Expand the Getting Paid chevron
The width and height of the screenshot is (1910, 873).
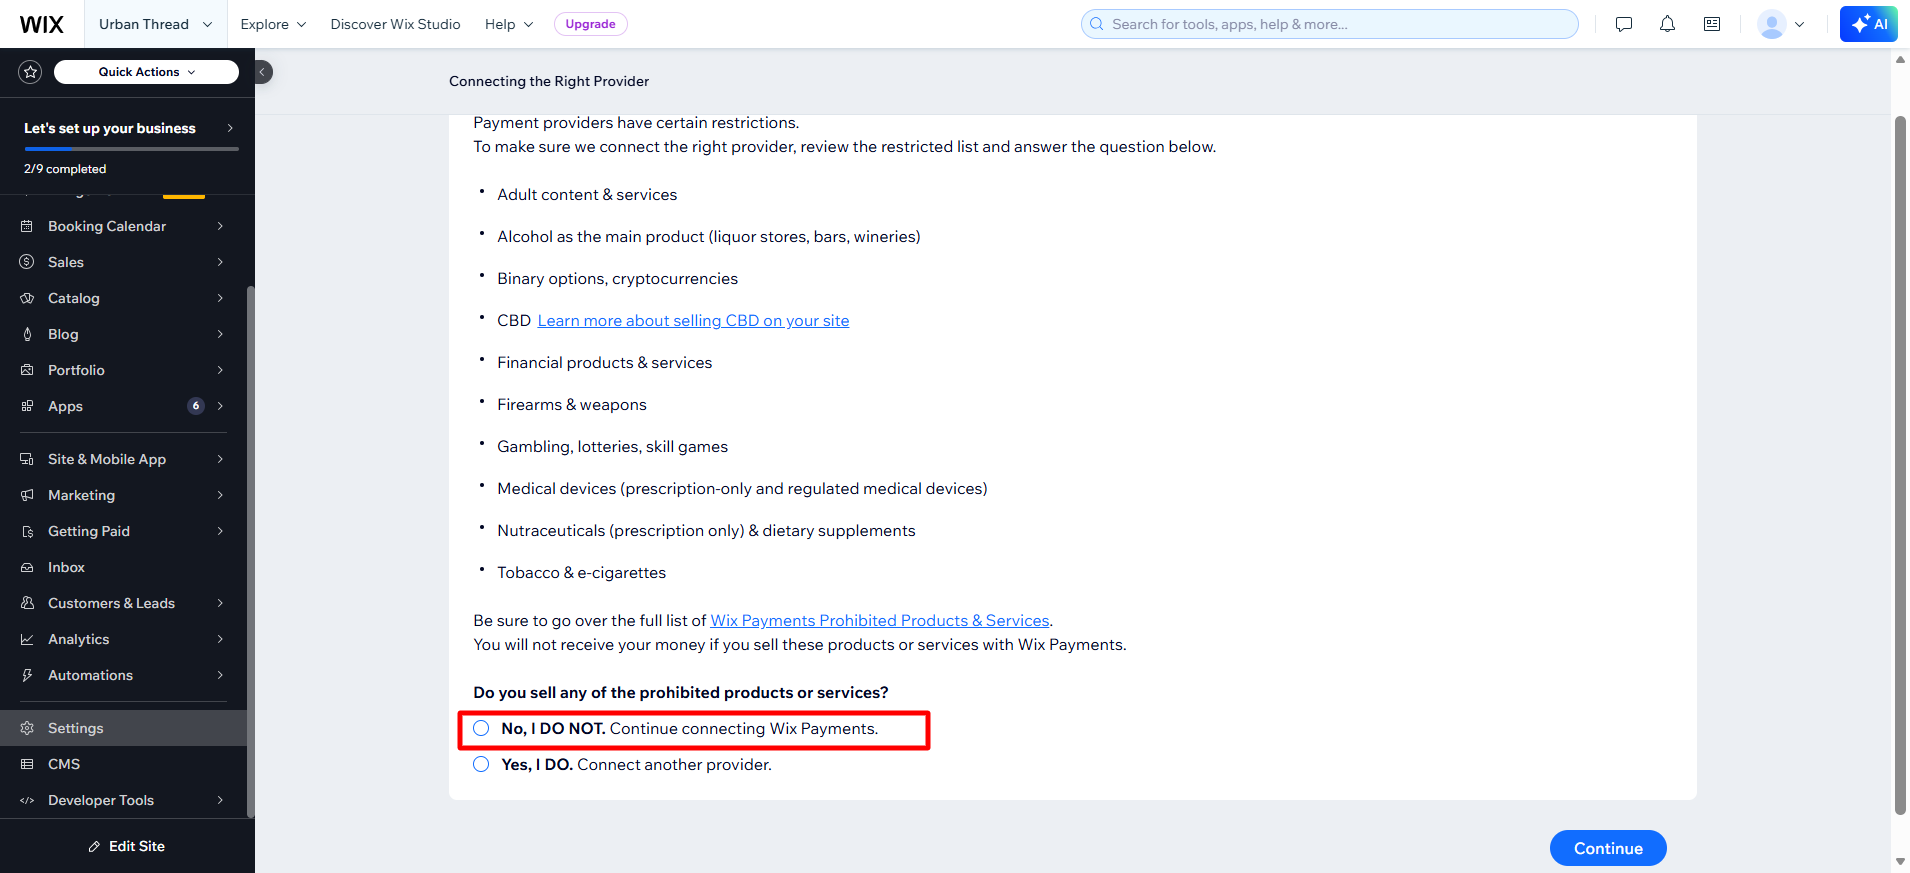tap(220, 531)
